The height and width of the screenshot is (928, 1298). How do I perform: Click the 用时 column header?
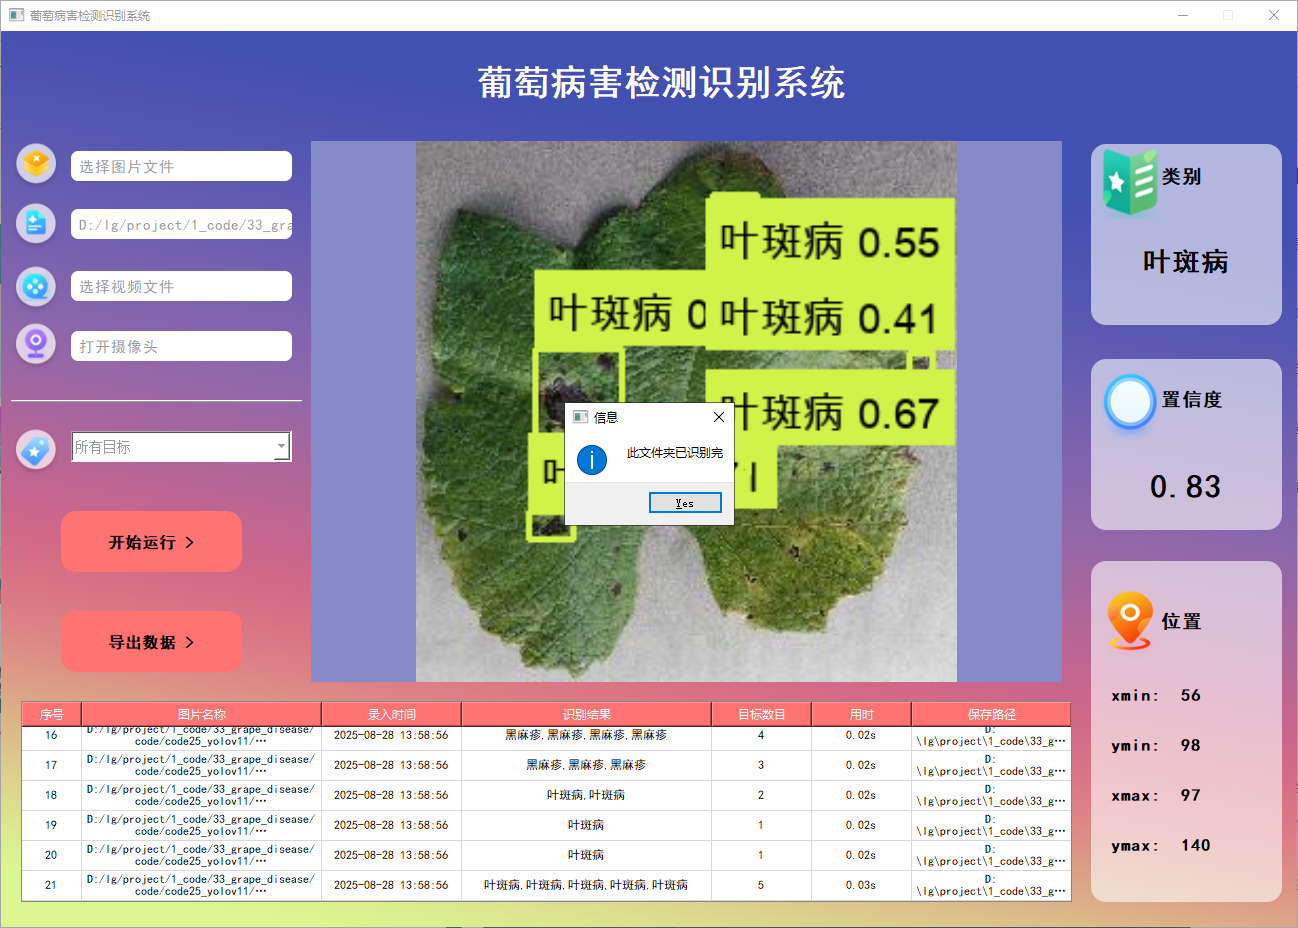pos(861,714)
